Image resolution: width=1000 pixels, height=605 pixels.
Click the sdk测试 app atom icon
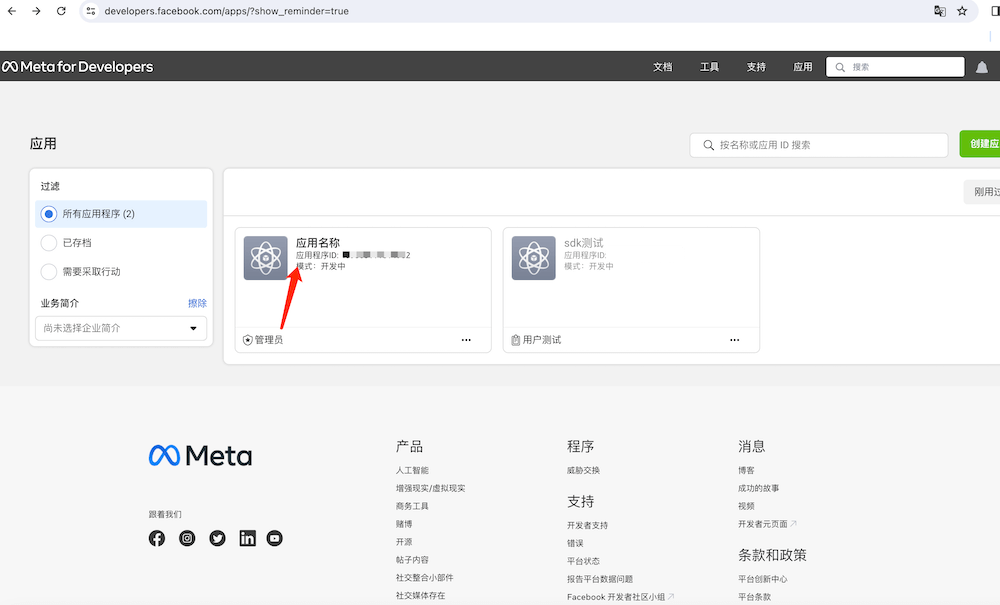[x=533, y=258]
